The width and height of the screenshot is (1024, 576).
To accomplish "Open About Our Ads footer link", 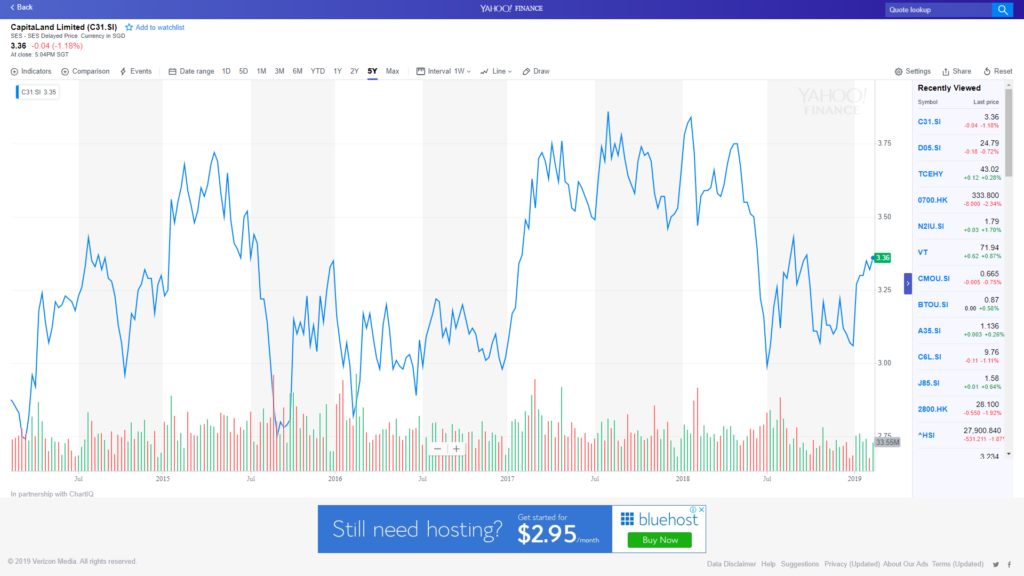I will click(x=905, y=564).
